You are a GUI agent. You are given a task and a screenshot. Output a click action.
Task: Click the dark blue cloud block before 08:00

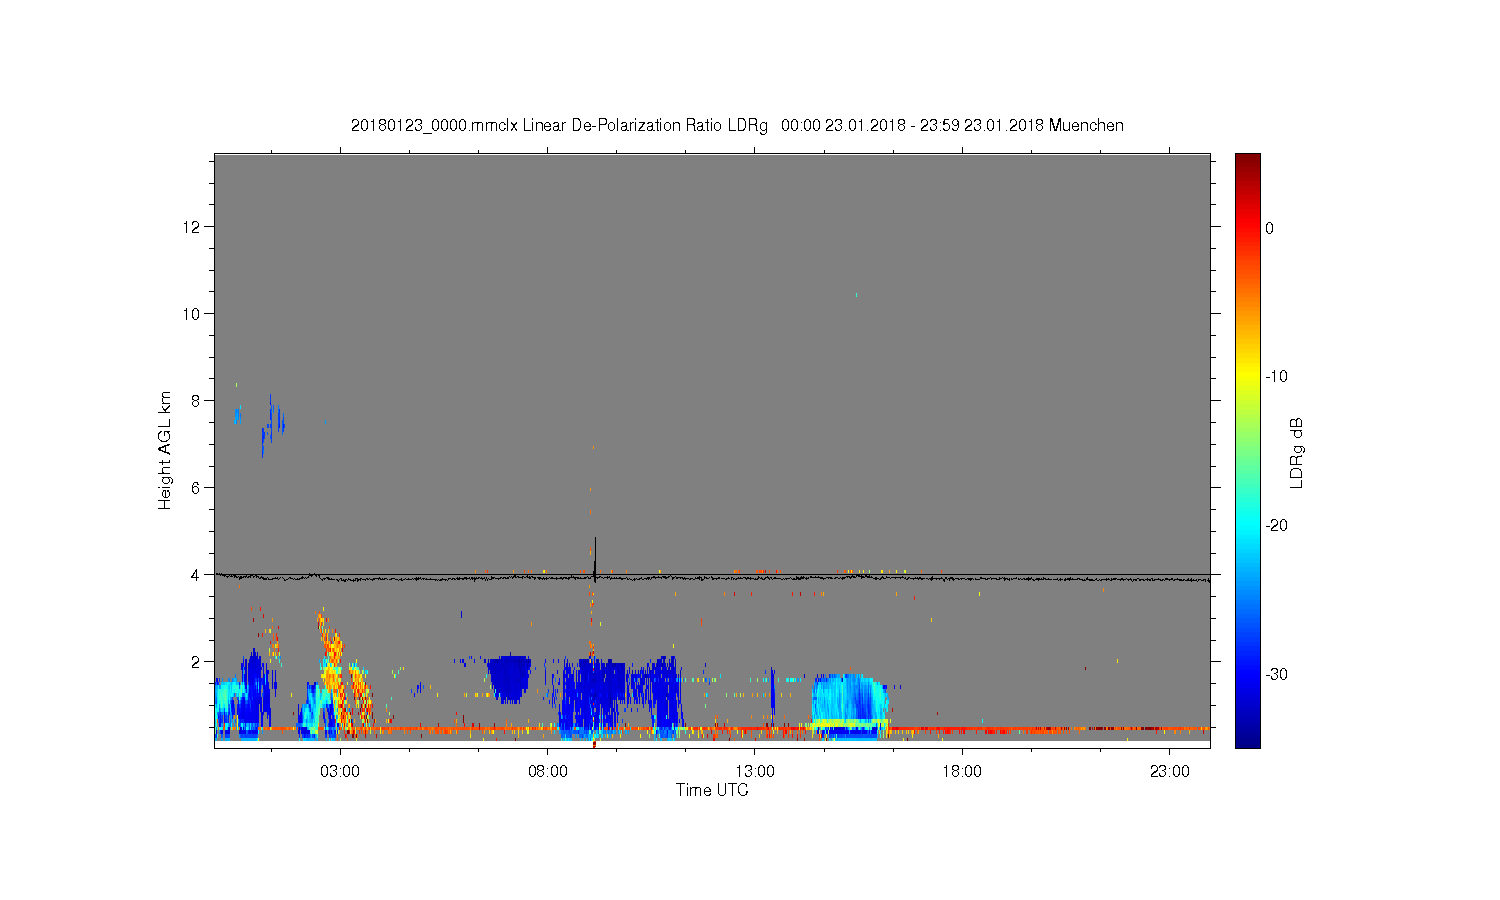[510, 678]
